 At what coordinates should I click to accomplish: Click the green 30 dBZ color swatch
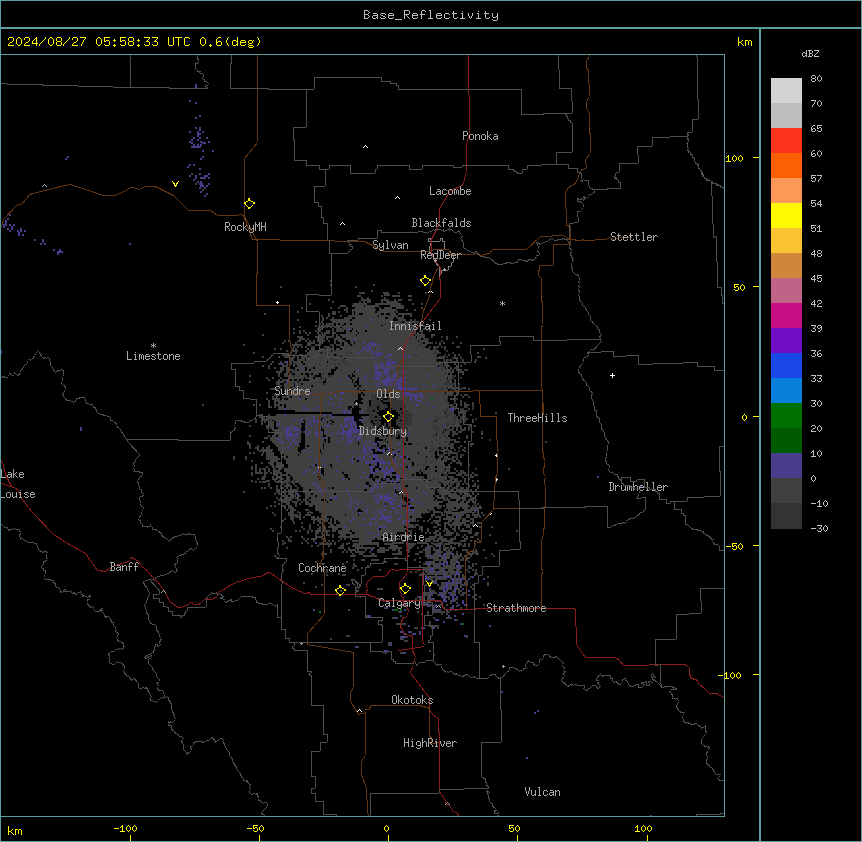coord(786,416)
